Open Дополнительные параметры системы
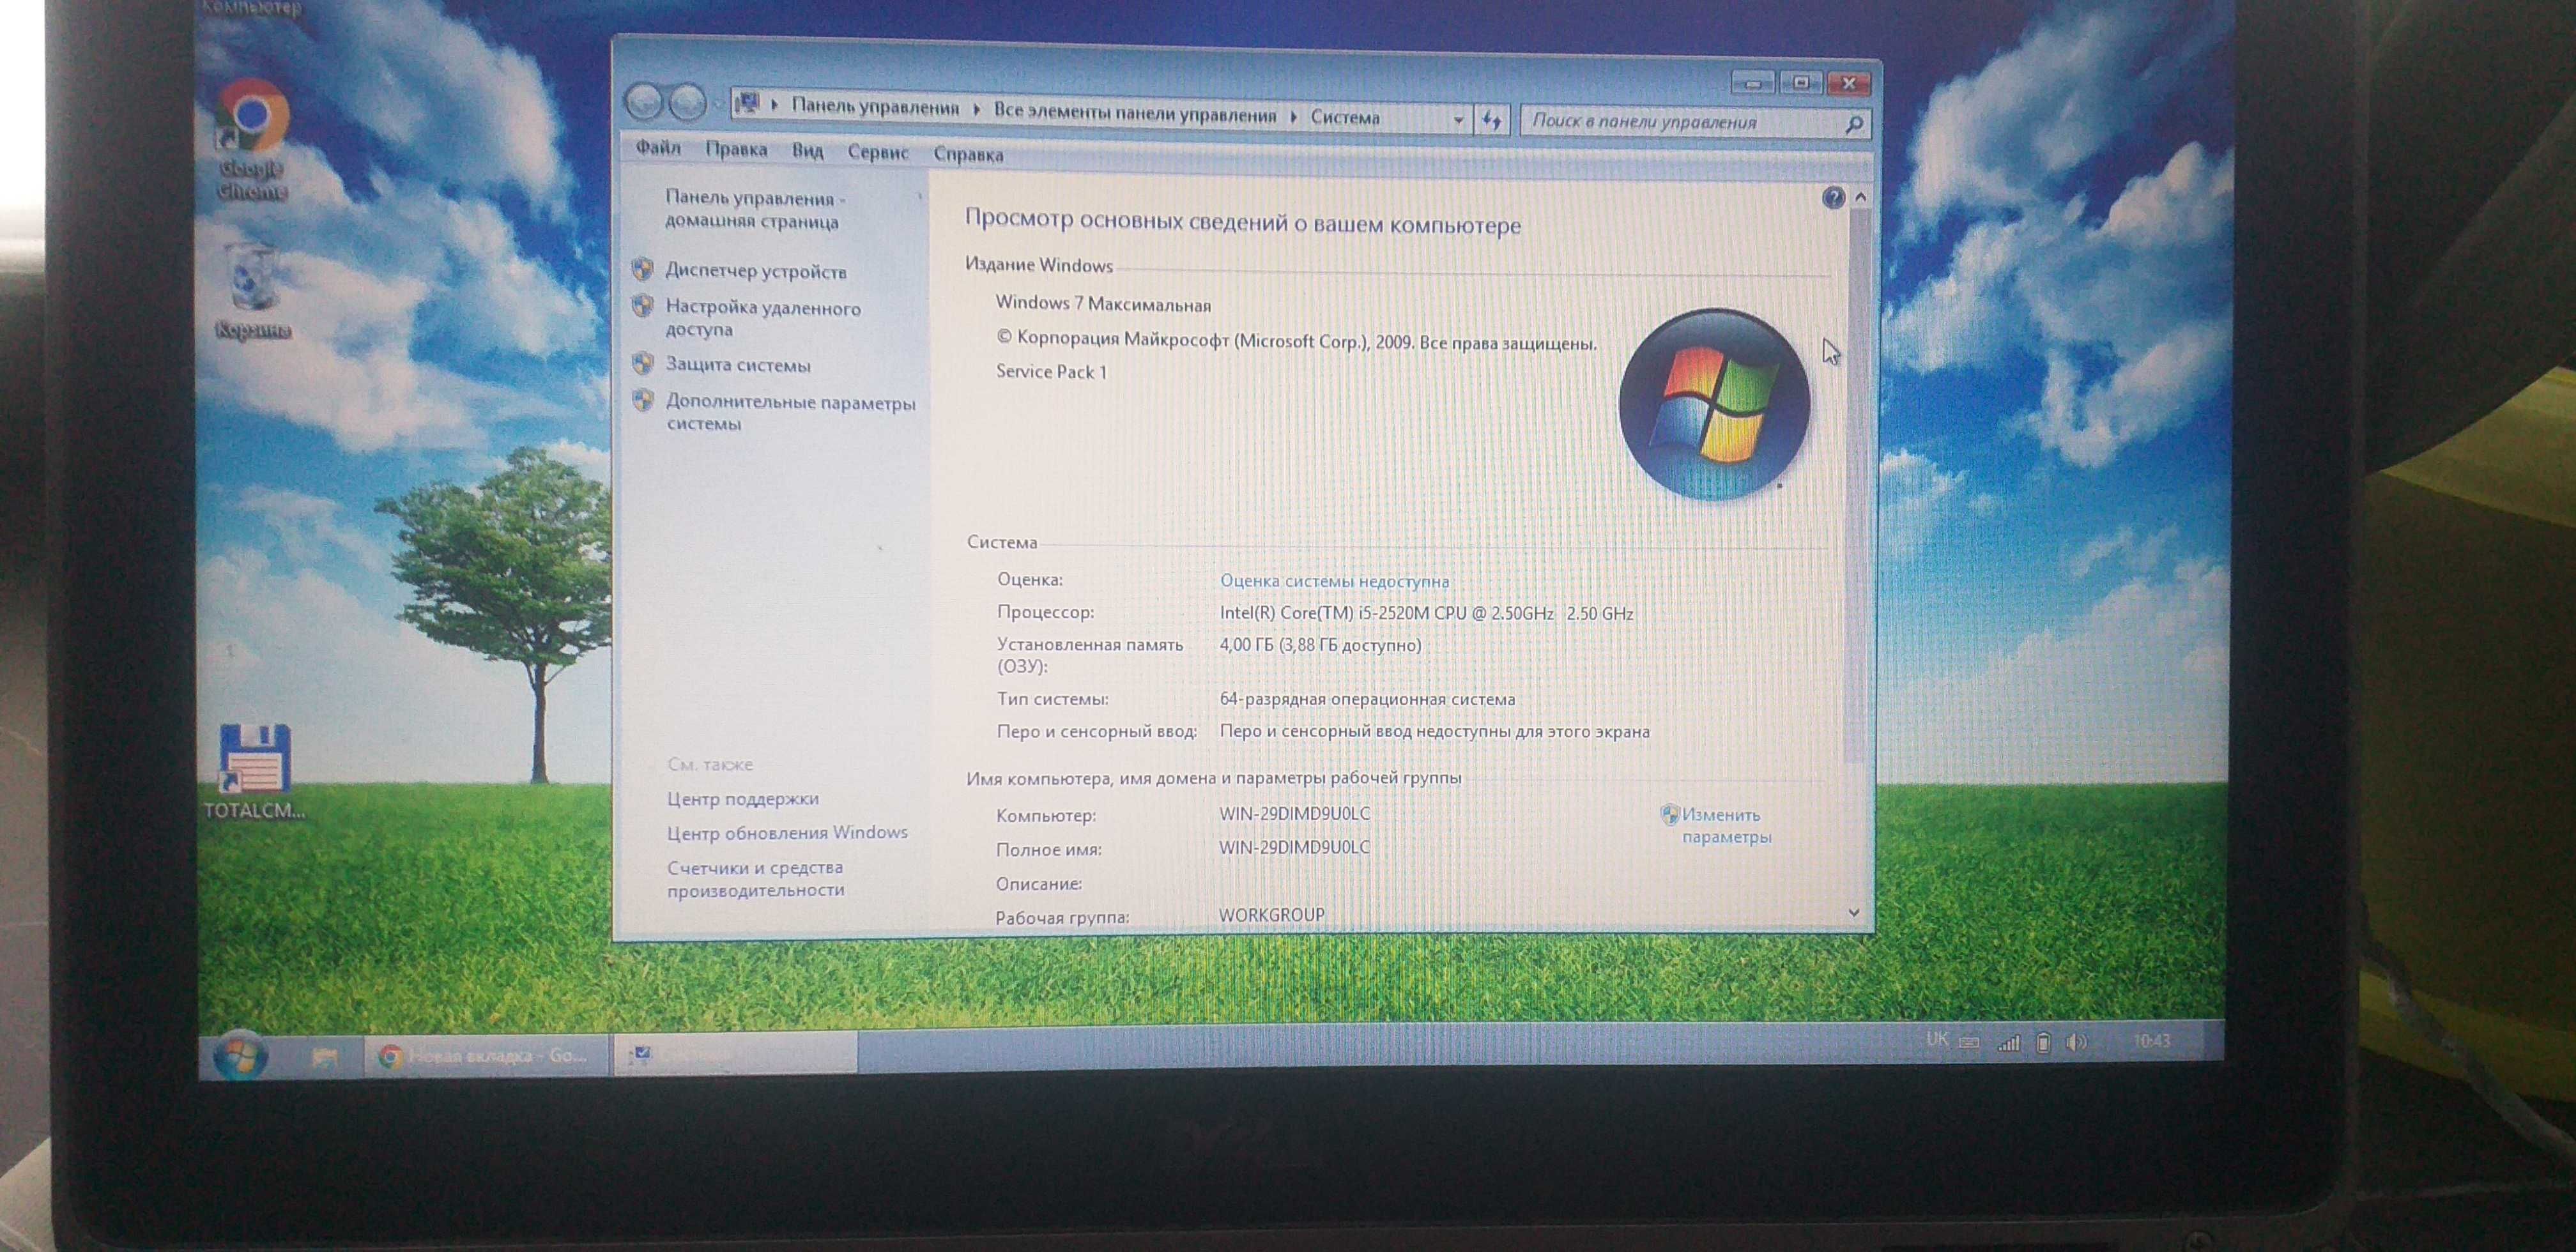 click(x=790, y=412)
